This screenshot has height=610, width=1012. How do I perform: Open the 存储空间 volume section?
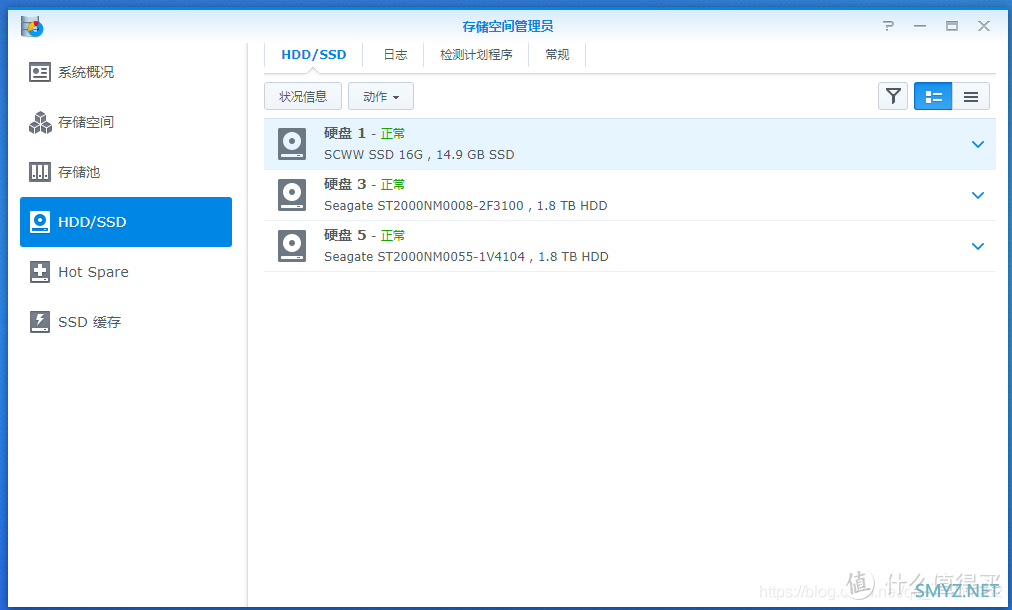126,122
